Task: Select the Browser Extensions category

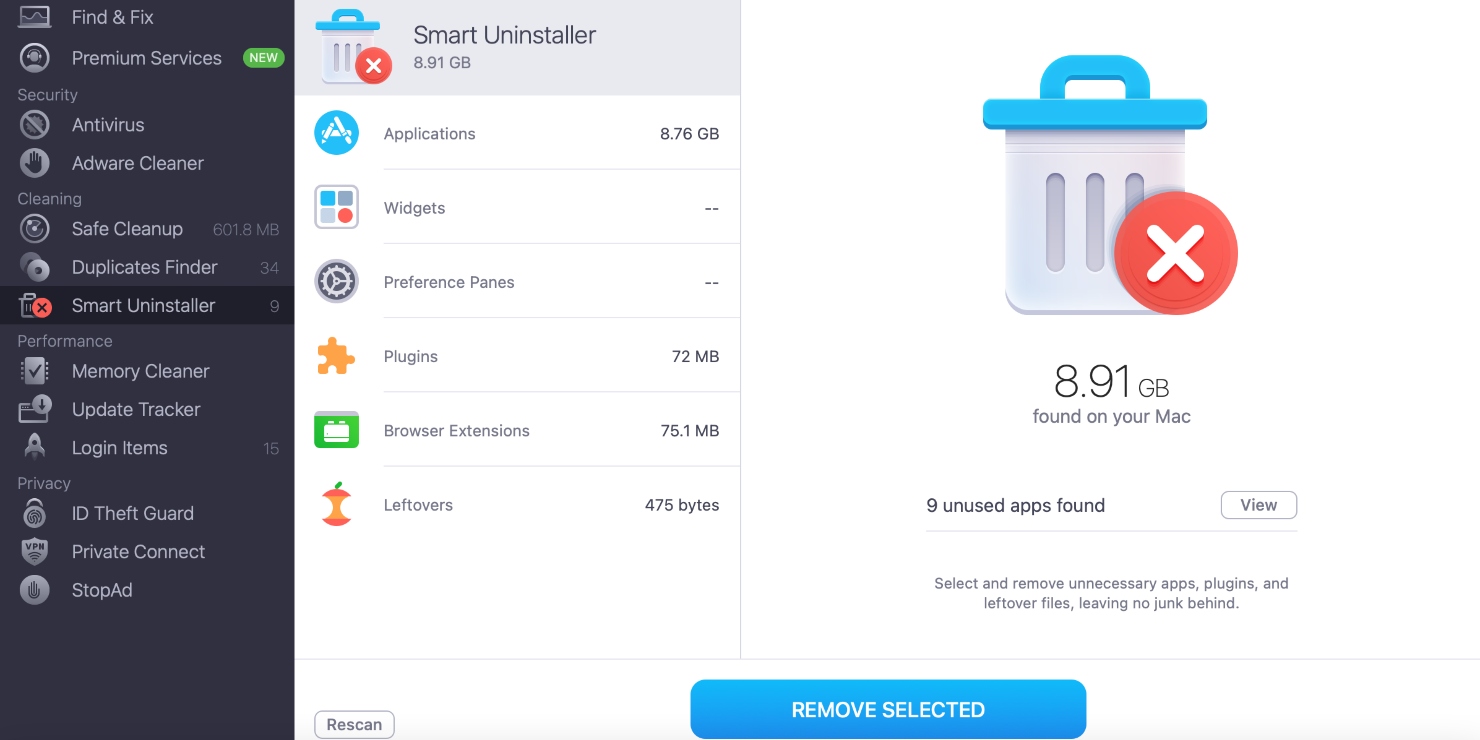Action: [x=517, y=430]
